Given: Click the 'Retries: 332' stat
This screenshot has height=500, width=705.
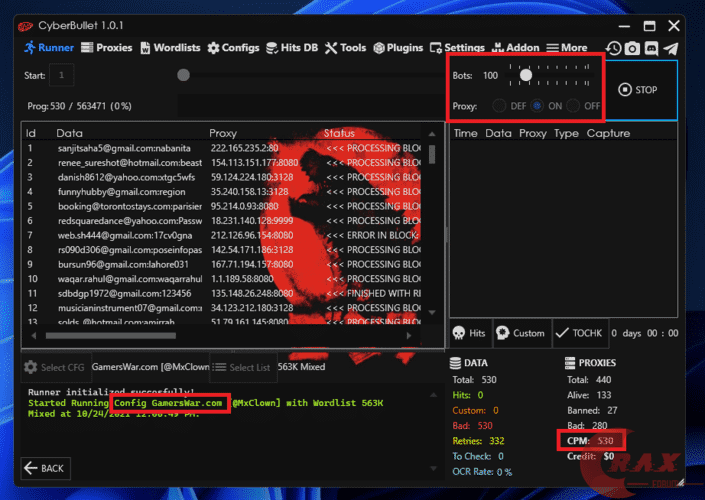Looking at the screenshot, I should pos(478,441).
